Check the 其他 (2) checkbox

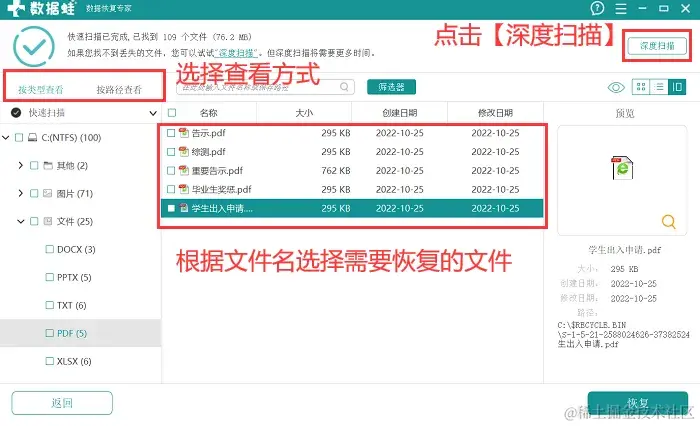34,166
